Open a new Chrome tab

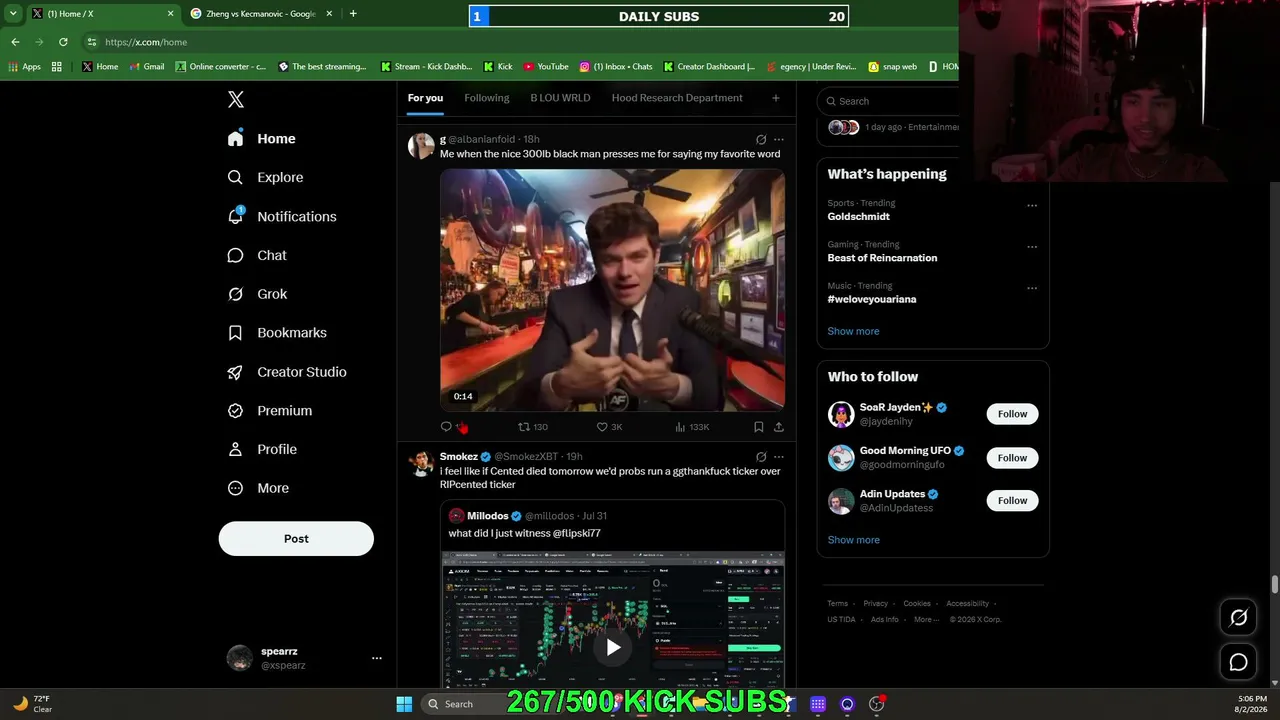pos(353,14)
